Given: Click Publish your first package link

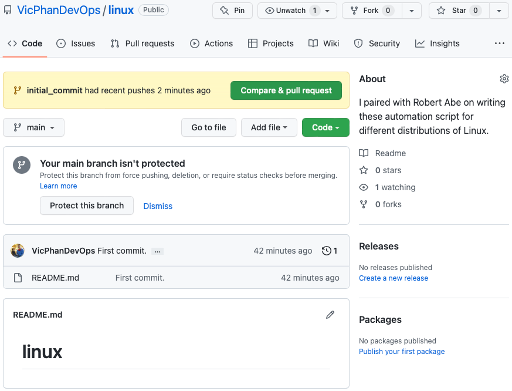Looking at the screenshot, I should coord(402,352).
